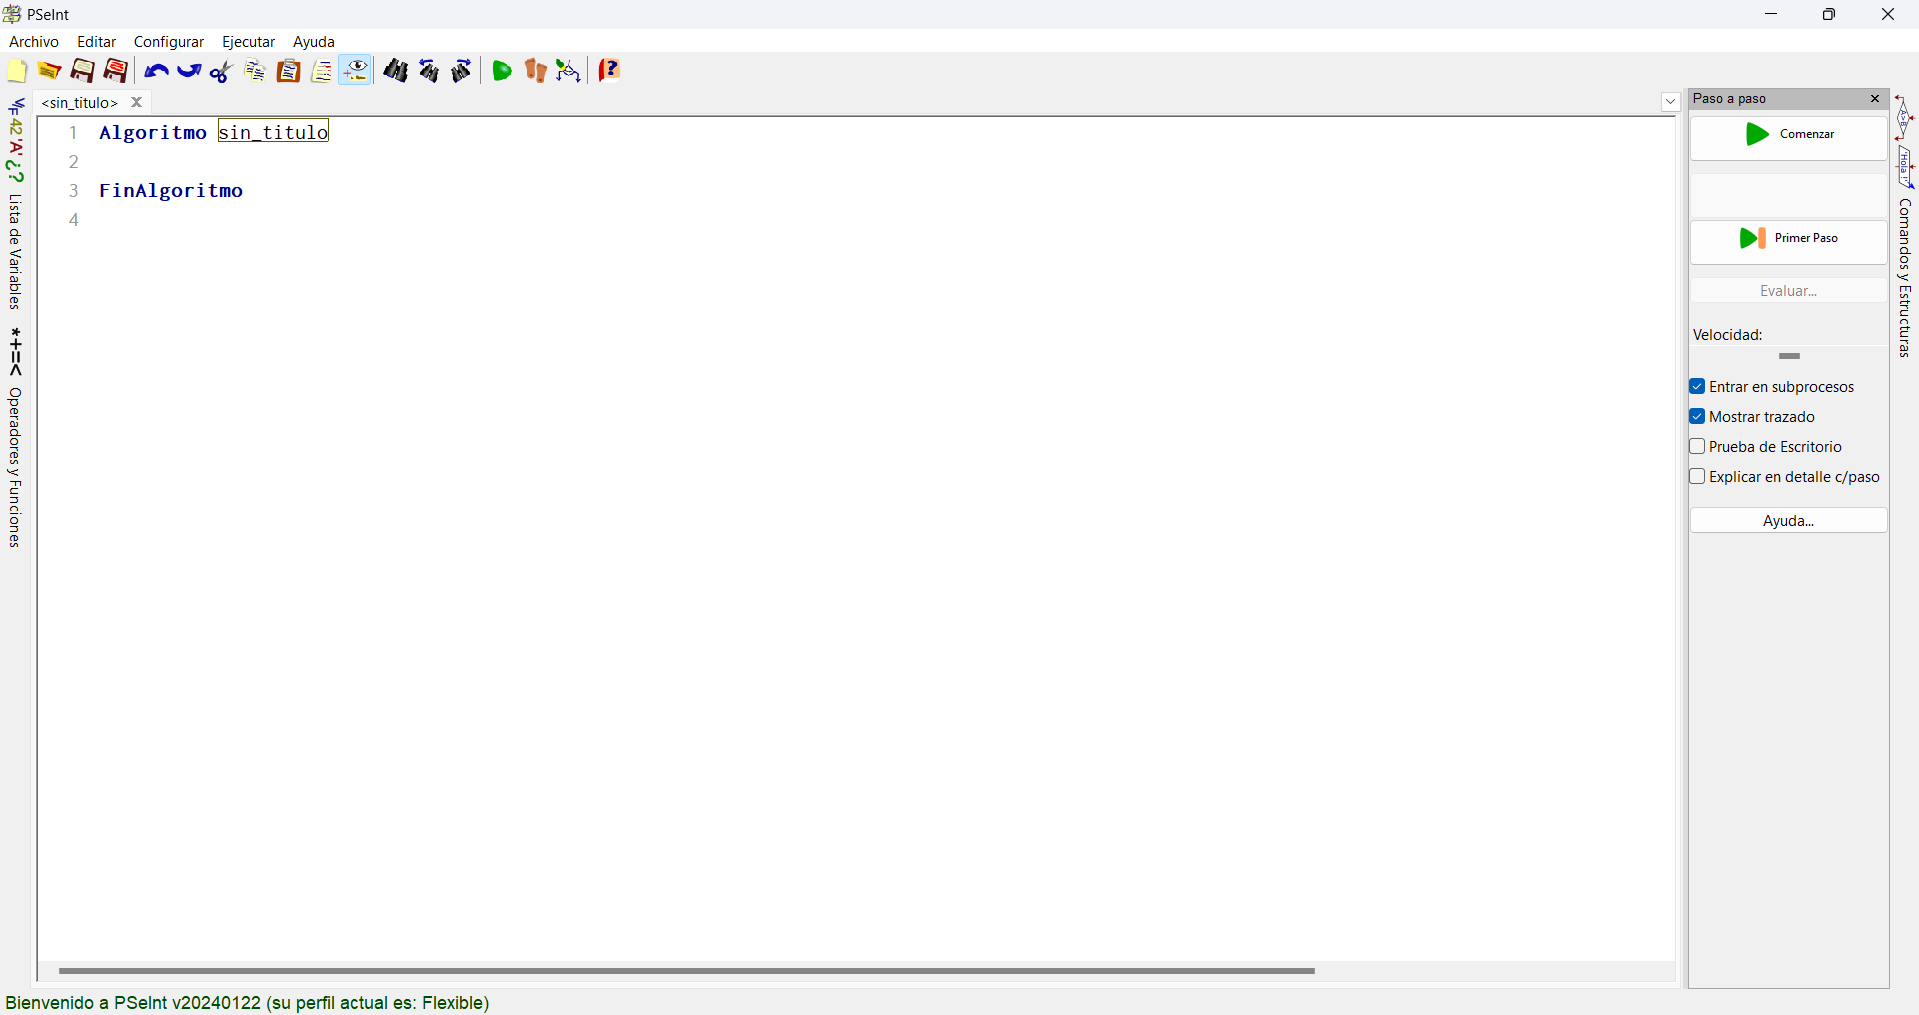Uncheck Mostrar trazado option

coord(1697,417)
